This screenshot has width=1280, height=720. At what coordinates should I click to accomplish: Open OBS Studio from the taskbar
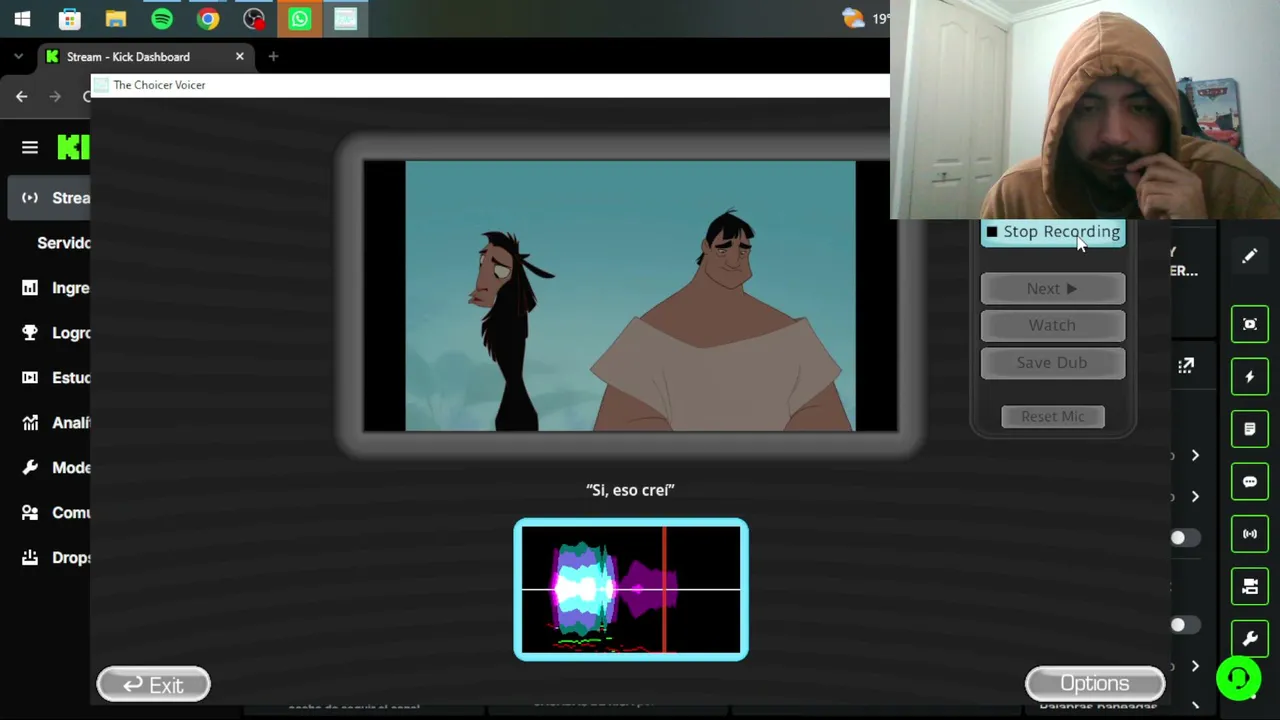pyautogui.click(x=253, y=19)
